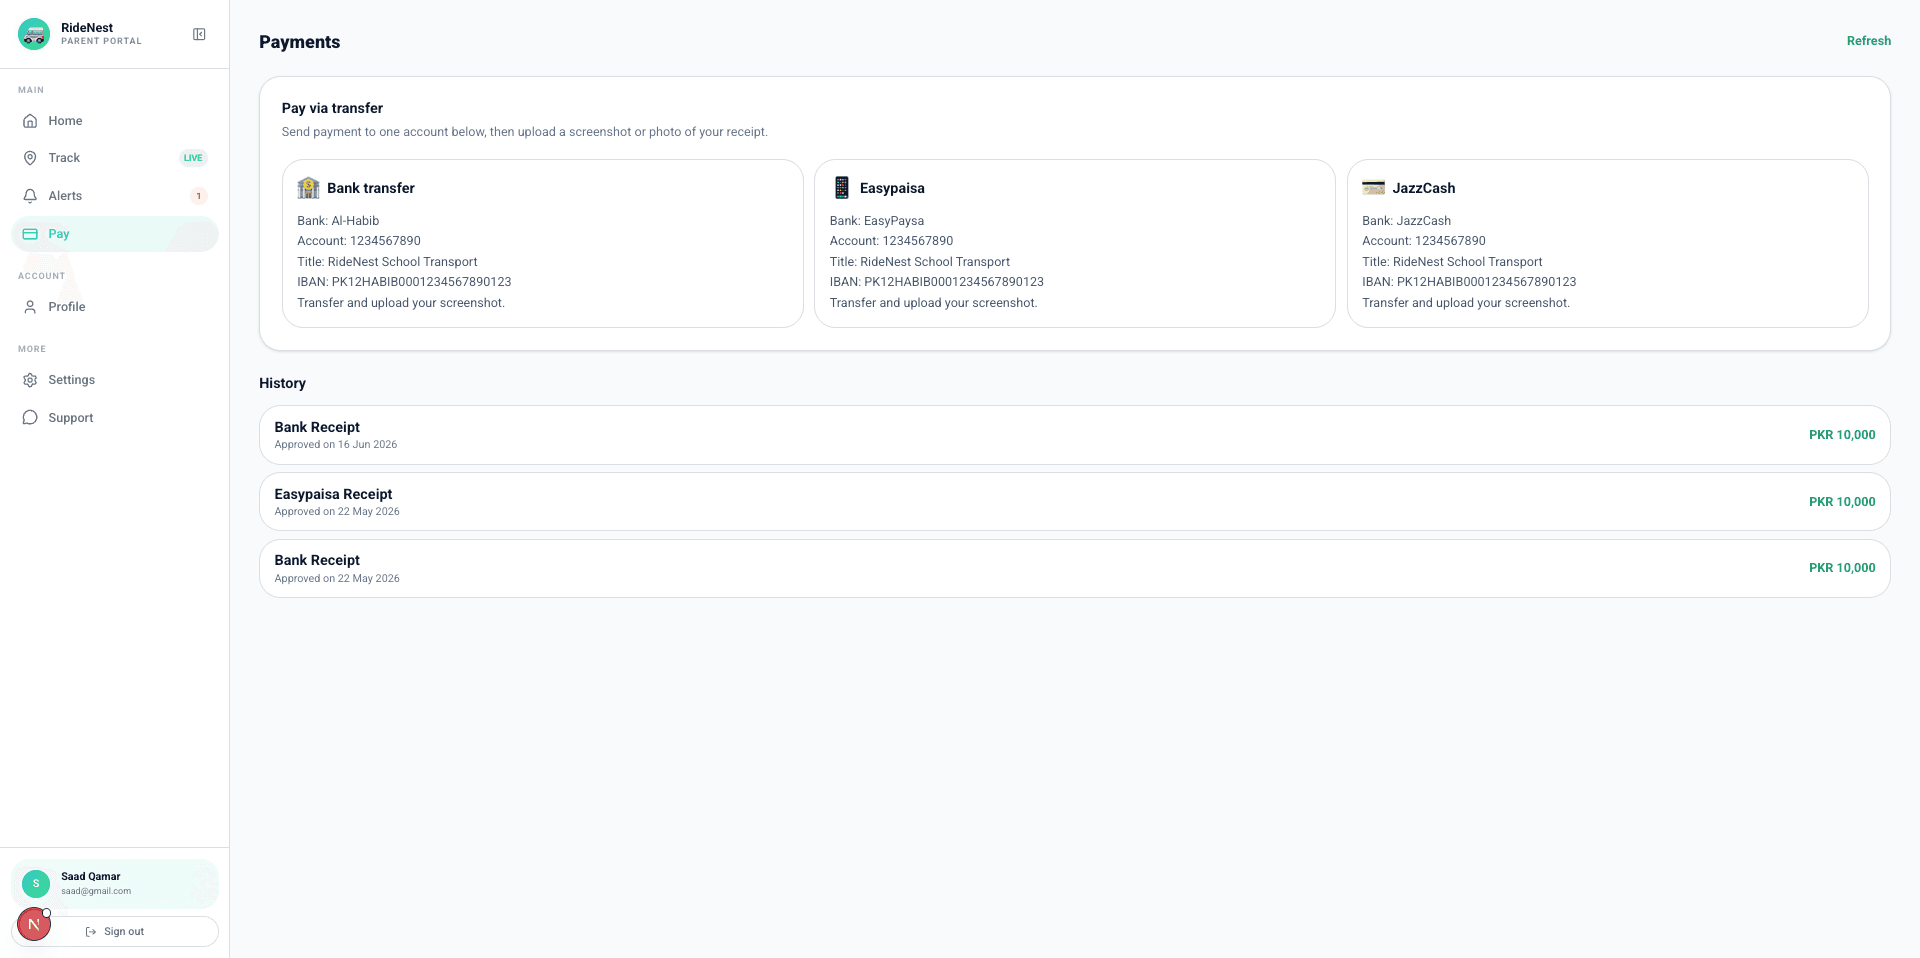The height and width of the screenshot is (958, 1920).
Task: Click the JazzCash card heading
Action: tap(1424, 188)
